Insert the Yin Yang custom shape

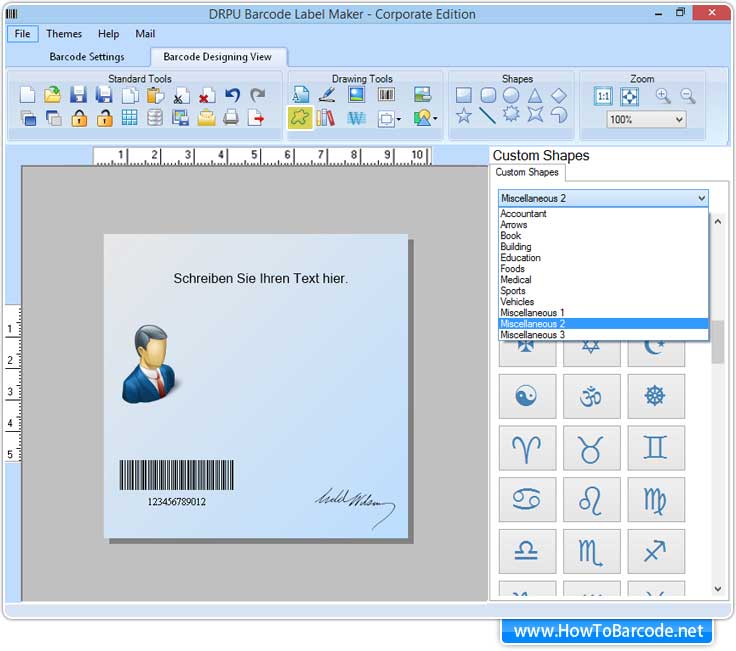pyautogui.click(x=527, y=396)
